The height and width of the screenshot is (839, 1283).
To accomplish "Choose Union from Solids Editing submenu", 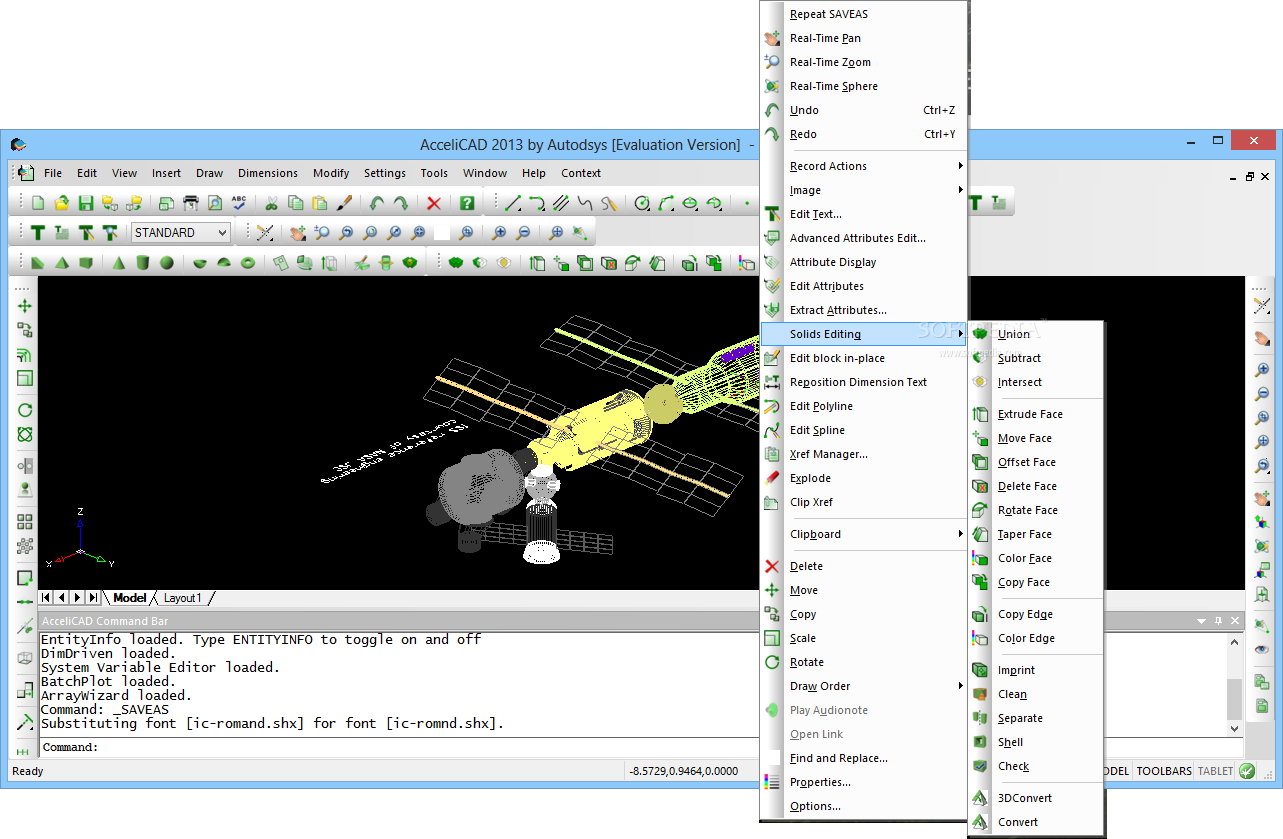I will click(x=1035, y=334).
